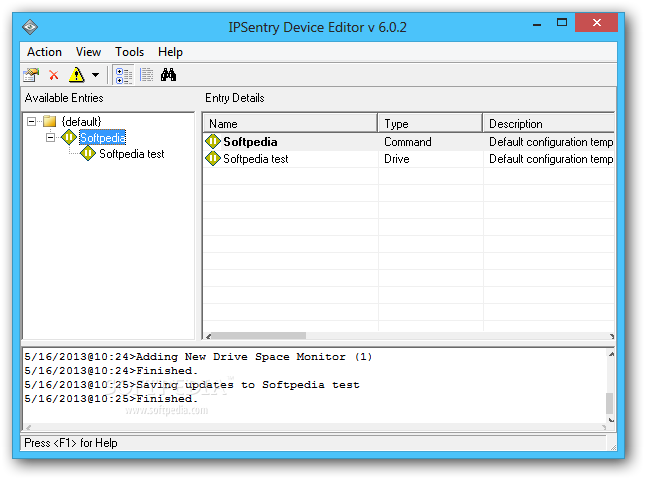The height and width of the screenshot is (479, 645).
Task: Click the Softpedia test diamond icon in tree
Action: pos(88,153)
